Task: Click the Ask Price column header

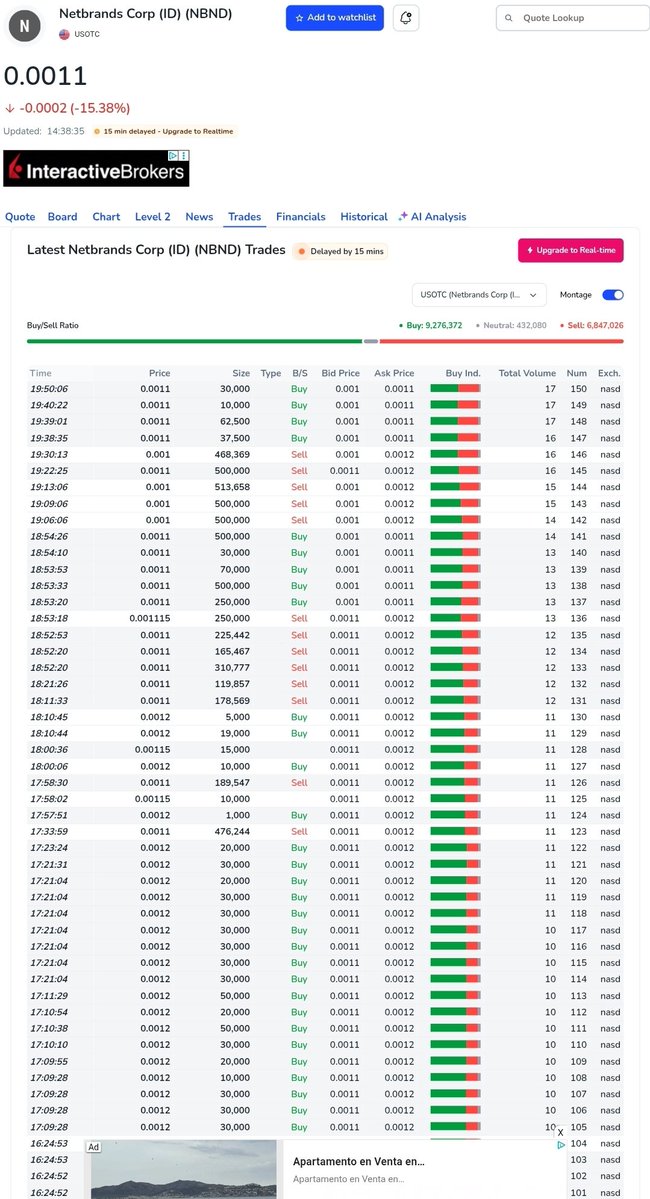Action: pos(394,373)
